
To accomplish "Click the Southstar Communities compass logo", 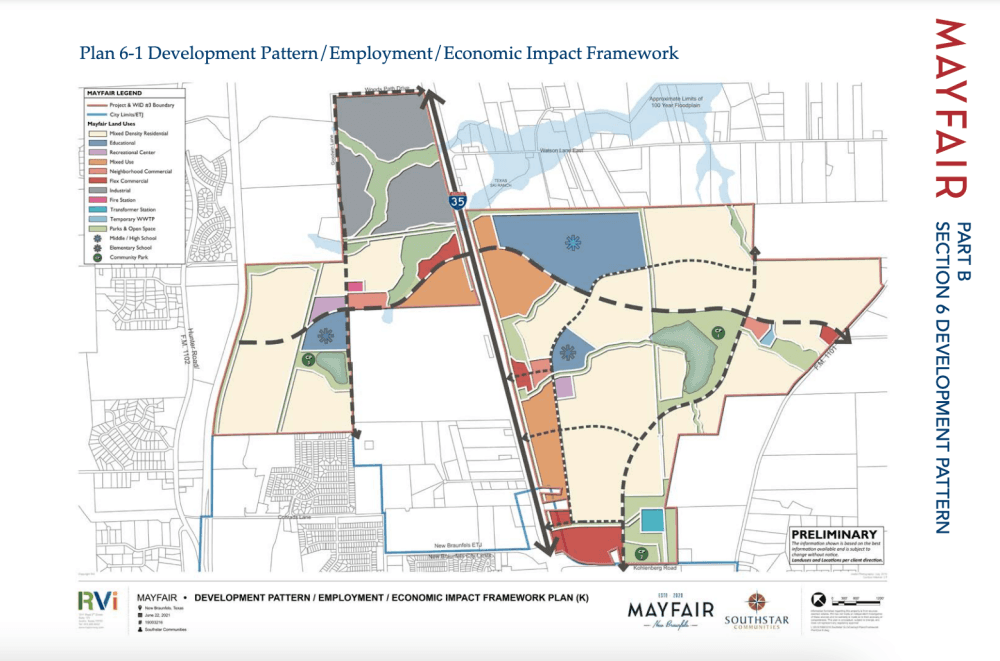I will pyautogui.click(x=756, y=602).
